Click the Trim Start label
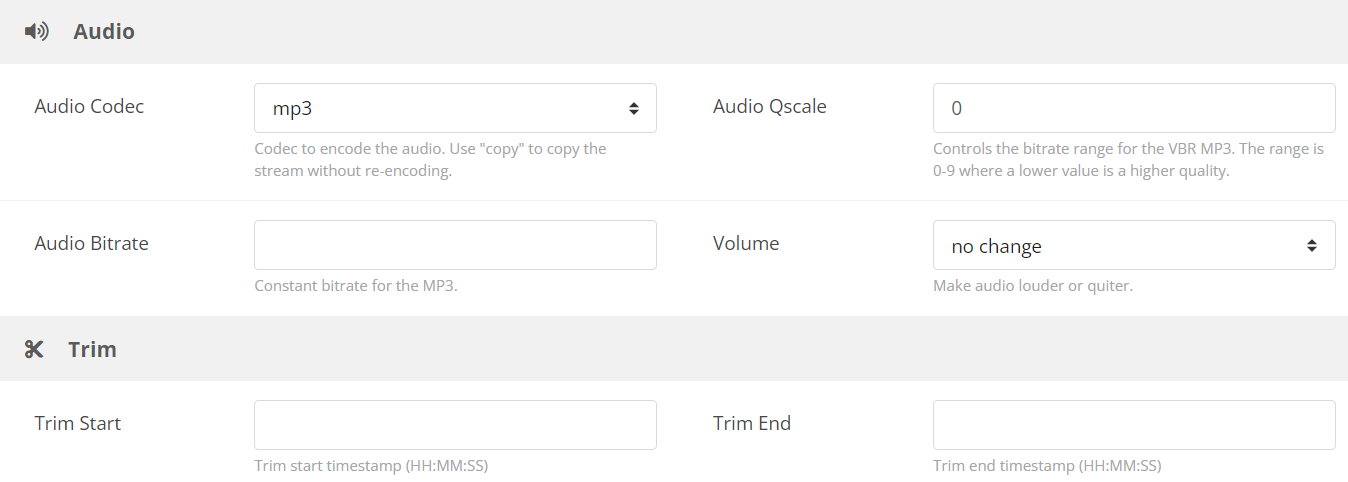Screen dimensions: 1348x482 (x=78, y=423)
